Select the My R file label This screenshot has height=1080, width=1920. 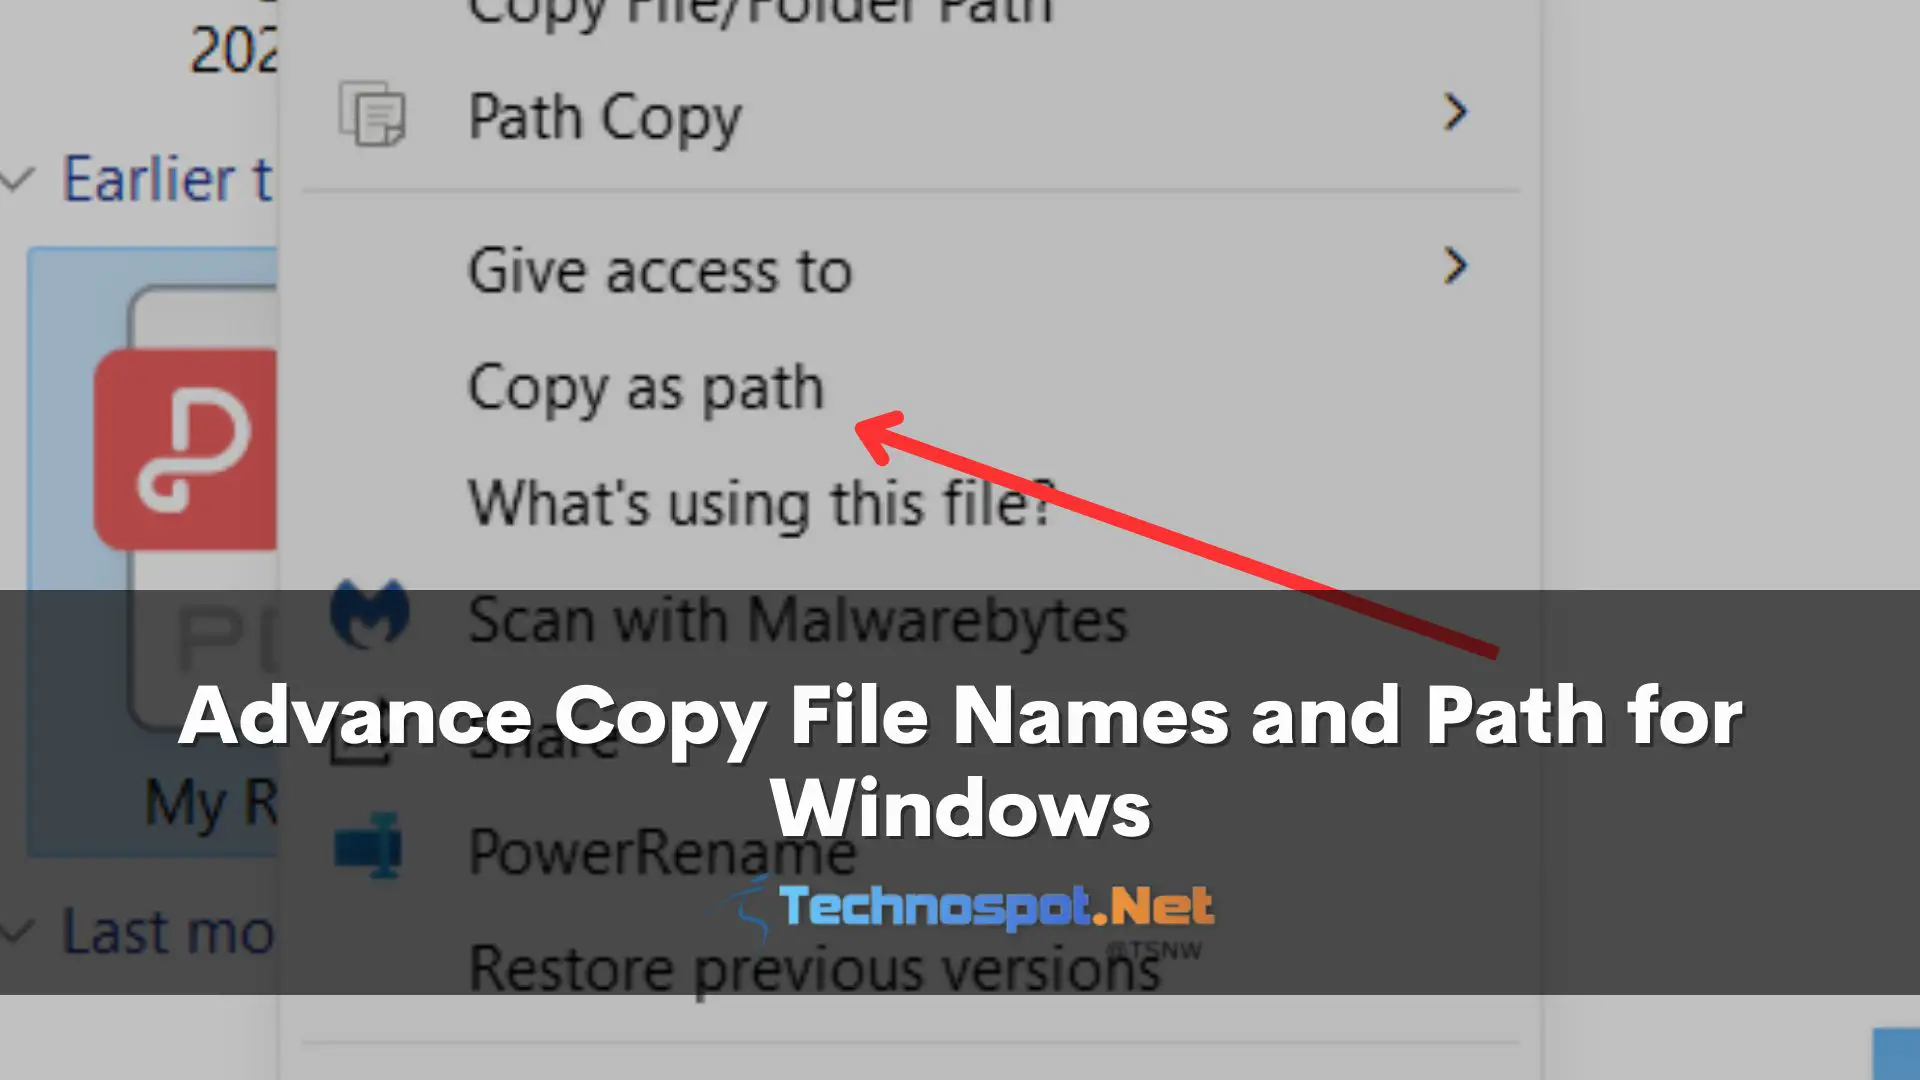(x=211, y=803)
